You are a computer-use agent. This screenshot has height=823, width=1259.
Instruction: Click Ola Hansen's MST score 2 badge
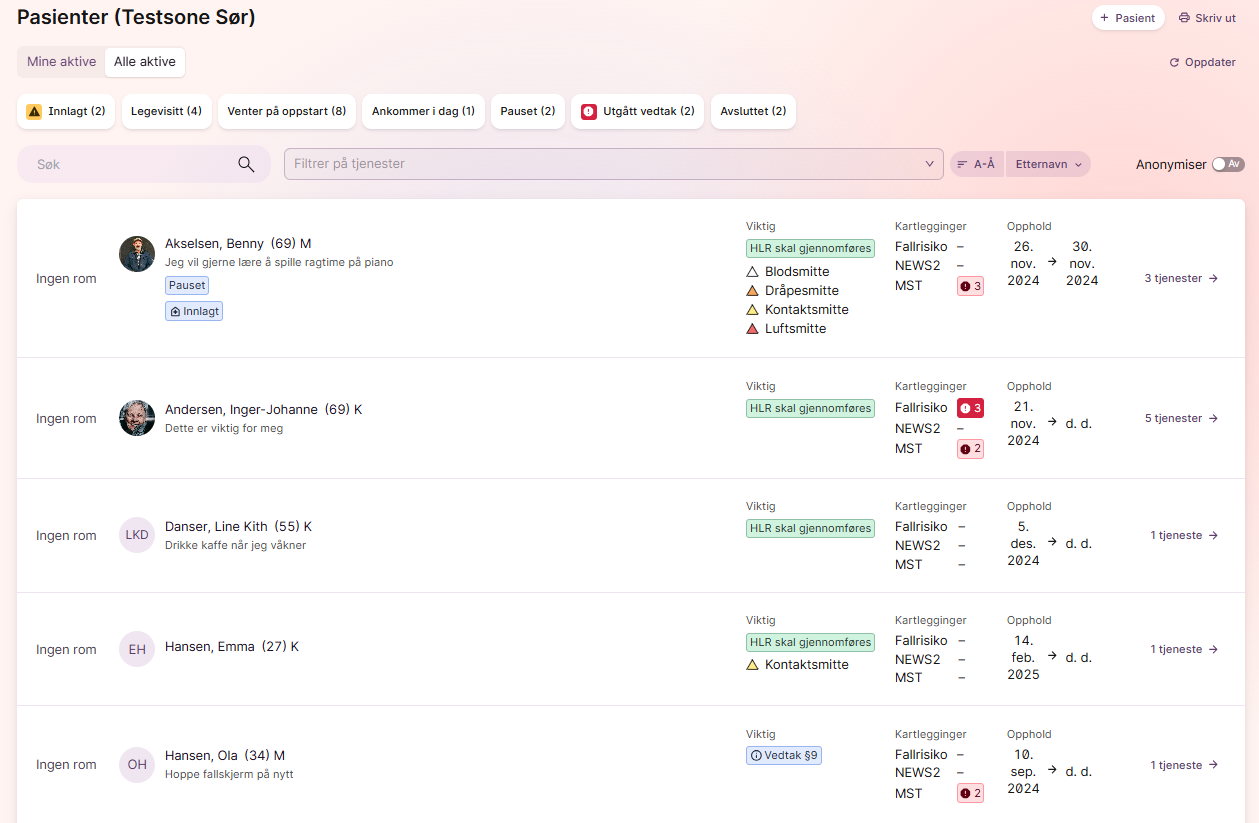[x=970, y=793]
